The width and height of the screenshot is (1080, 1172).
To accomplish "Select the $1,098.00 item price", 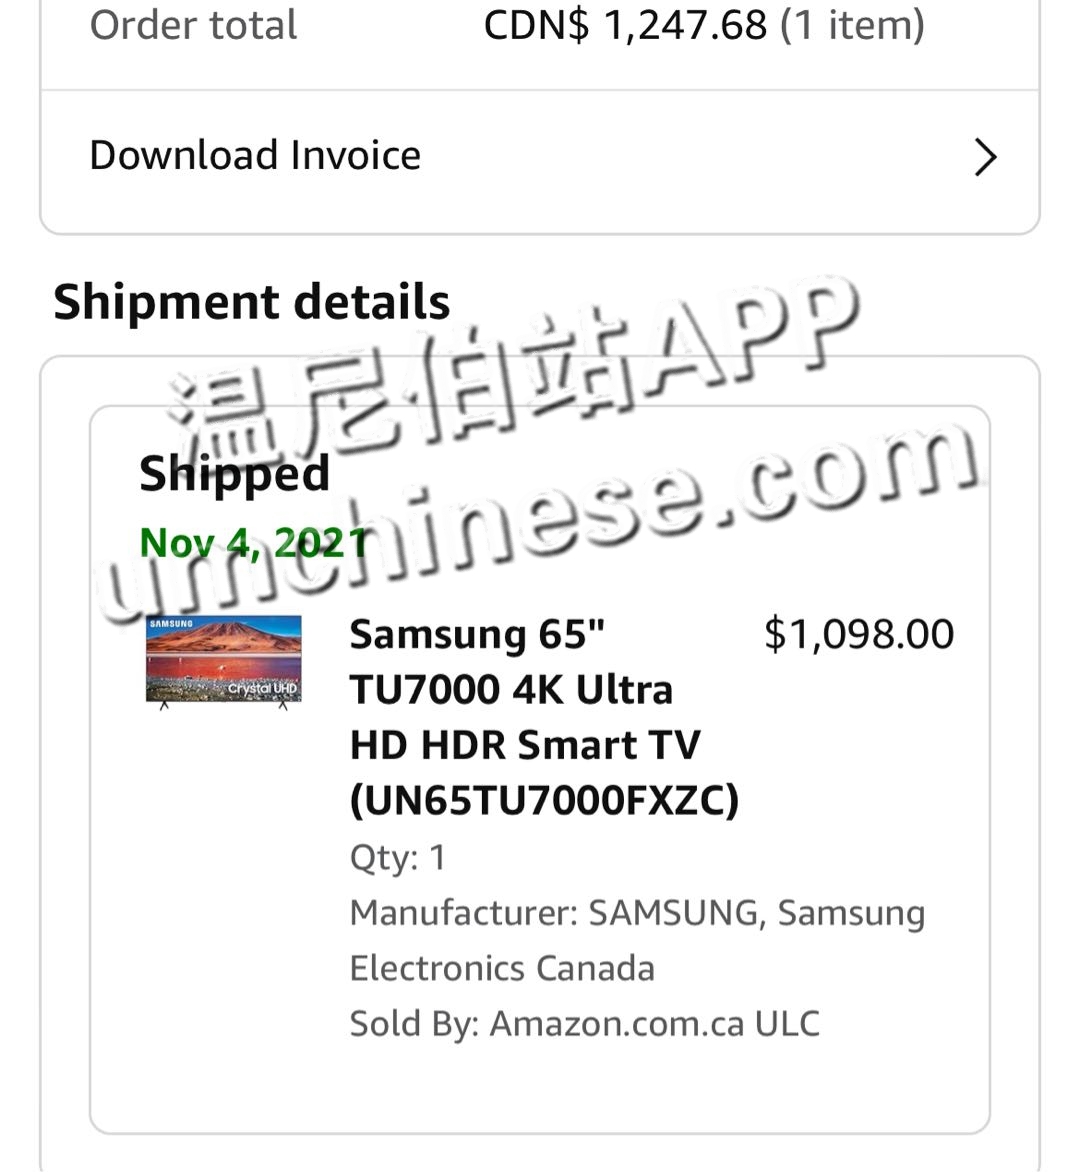I will click(859, 634).
